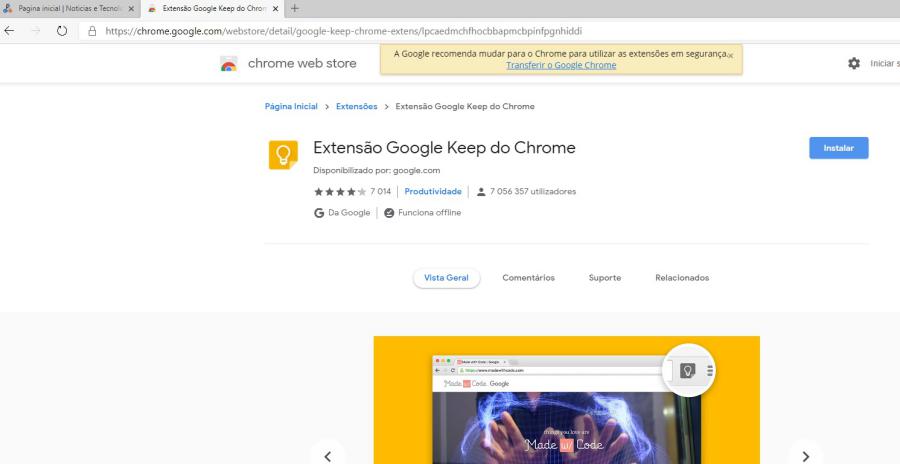This screenshot has height=464, width=900.
Task: Click the Funciona offline label
Action: (x=429, y=213)
